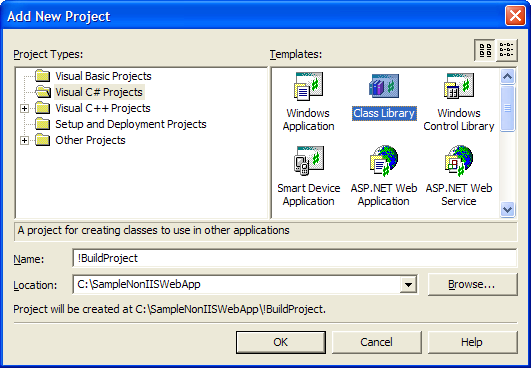531x368 pixels.
Task: Click the templates scrollbar down arrow
Action: (507, 210)
